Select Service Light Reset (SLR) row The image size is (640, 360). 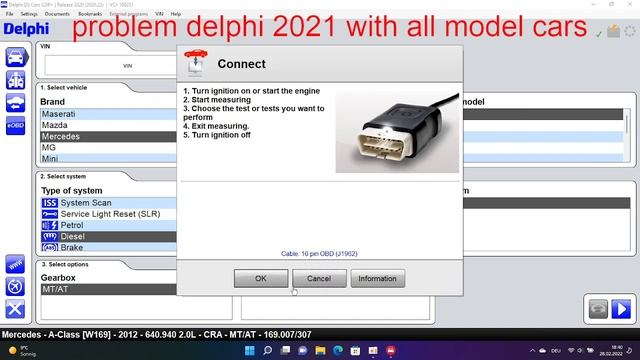109,214
